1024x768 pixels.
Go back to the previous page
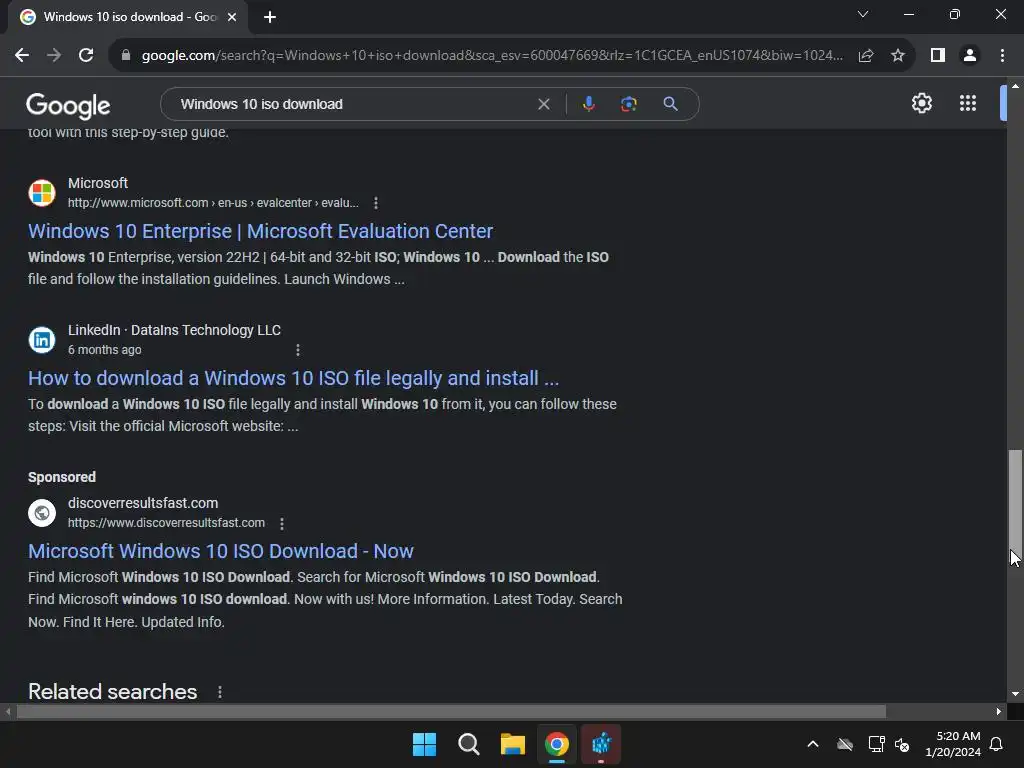pyautogui.click(x=22, y=56)
